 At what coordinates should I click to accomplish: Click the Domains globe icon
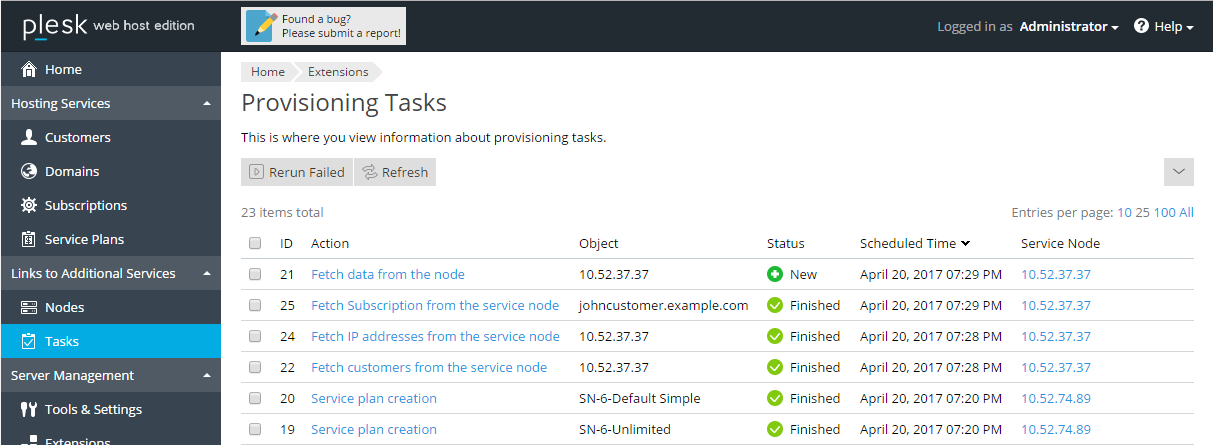29,172
